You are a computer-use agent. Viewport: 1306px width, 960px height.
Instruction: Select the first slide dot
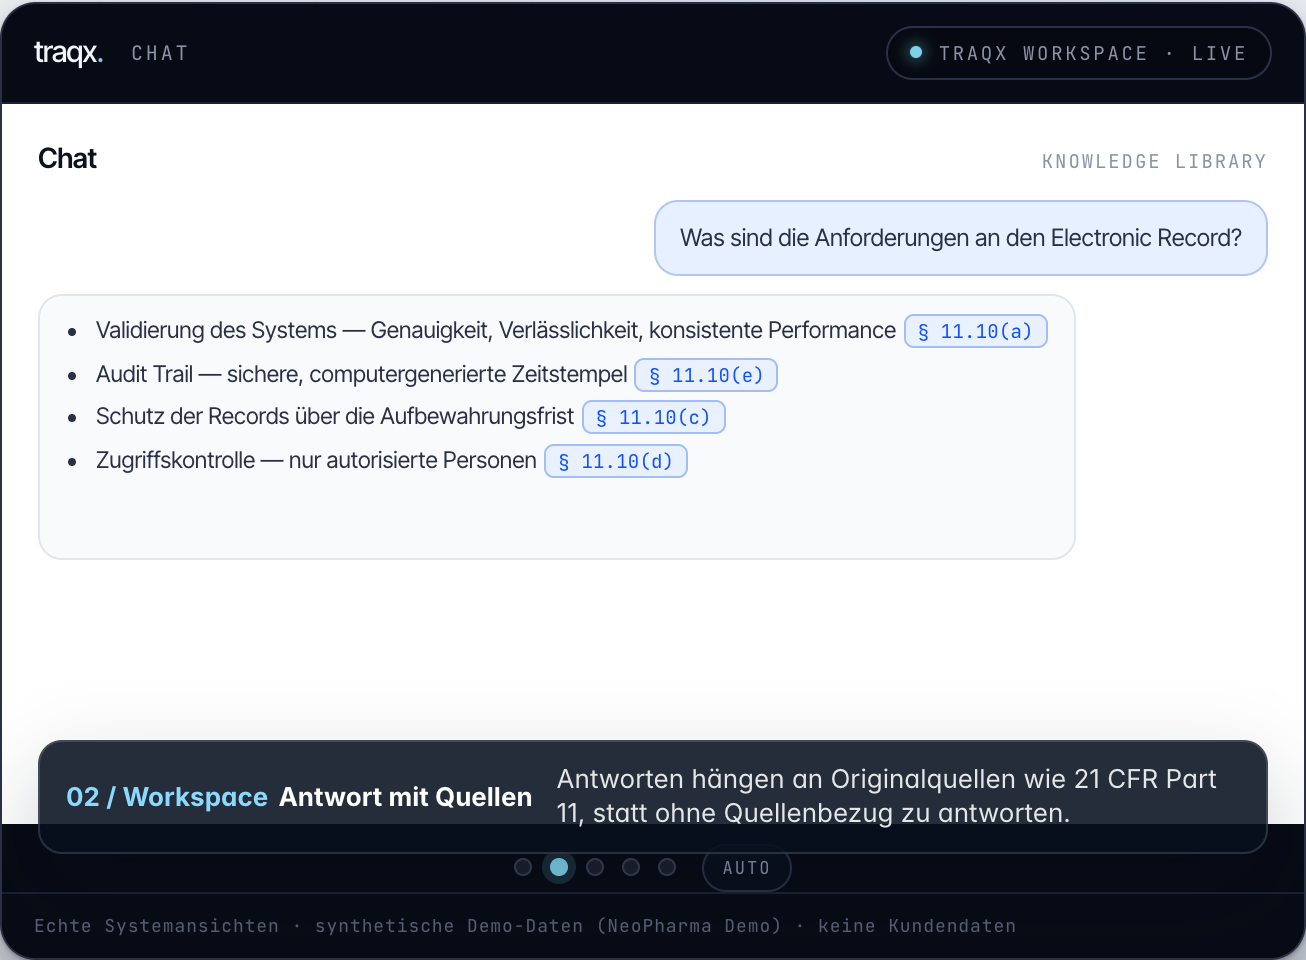pos(523,867)
